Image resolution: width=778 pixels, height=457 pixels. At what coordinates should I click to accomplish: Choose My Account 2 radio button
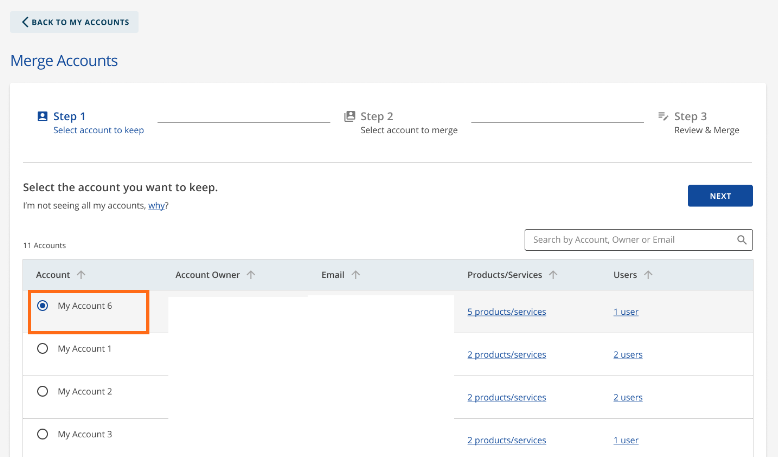point(42,392)
